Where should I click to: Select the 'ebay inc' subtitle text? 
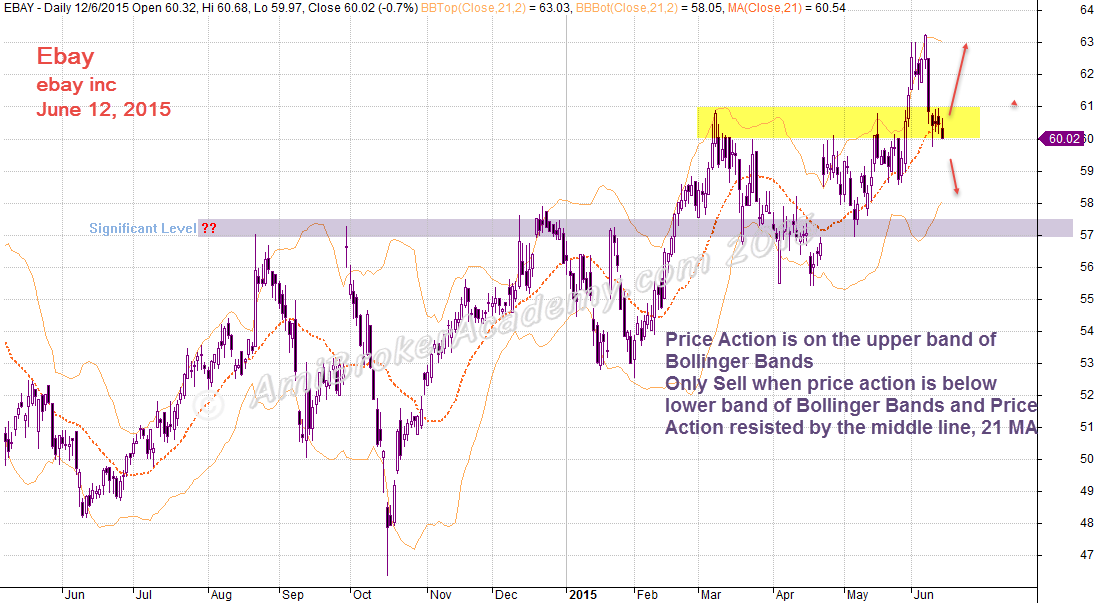(76, 85)
